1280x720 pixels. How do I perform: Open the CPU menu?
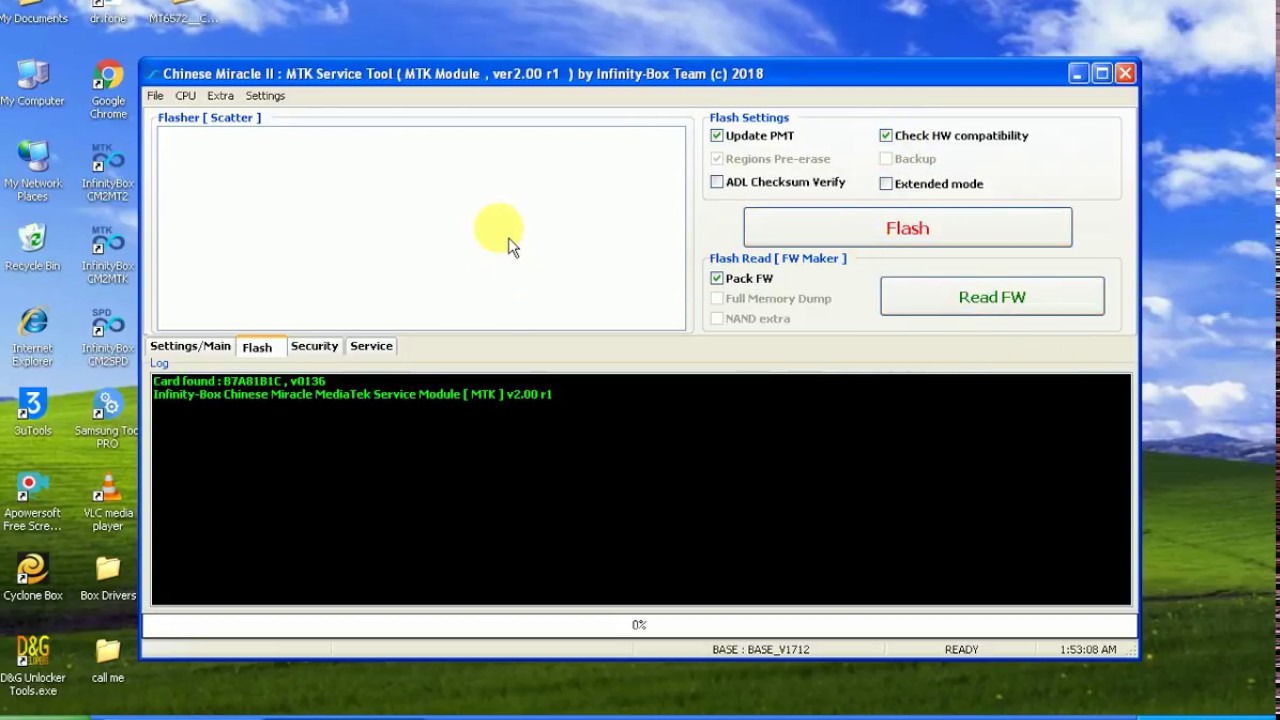tap(185, 96)
